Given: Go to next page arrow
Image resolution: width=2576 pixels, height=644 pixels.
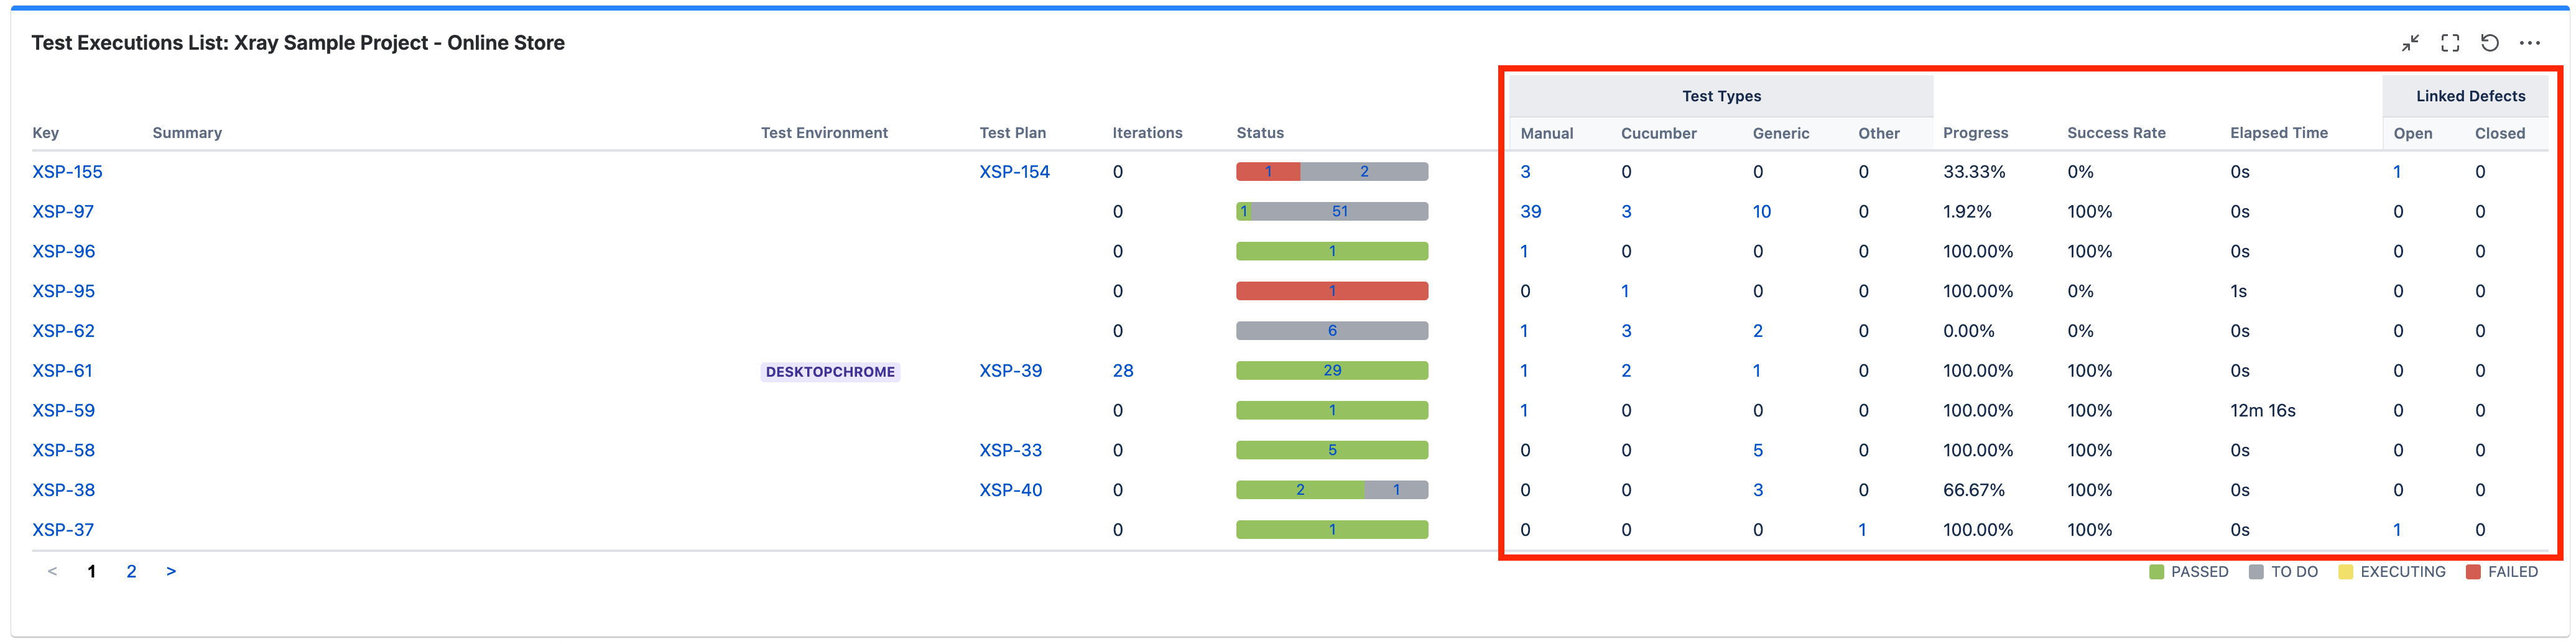Looking at the screenshot, I should [x=171, y=571].
